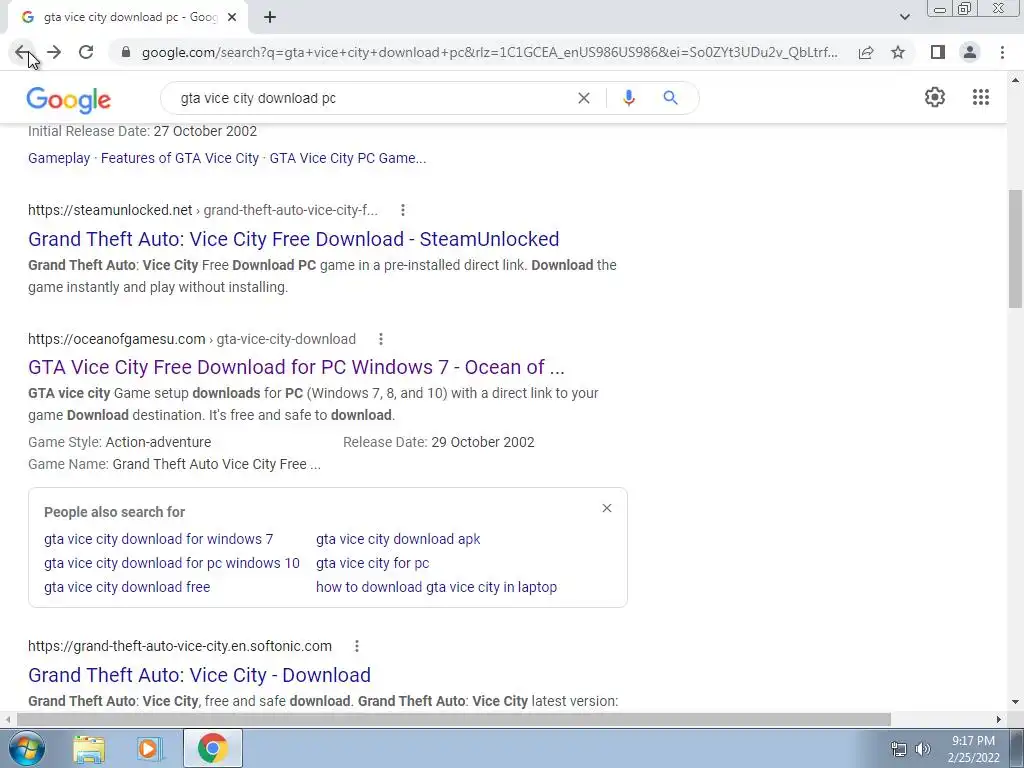This screenshot has width=1024, height=768.
Task: Open File Explorer from taskbar
Action: pos(89,748)
